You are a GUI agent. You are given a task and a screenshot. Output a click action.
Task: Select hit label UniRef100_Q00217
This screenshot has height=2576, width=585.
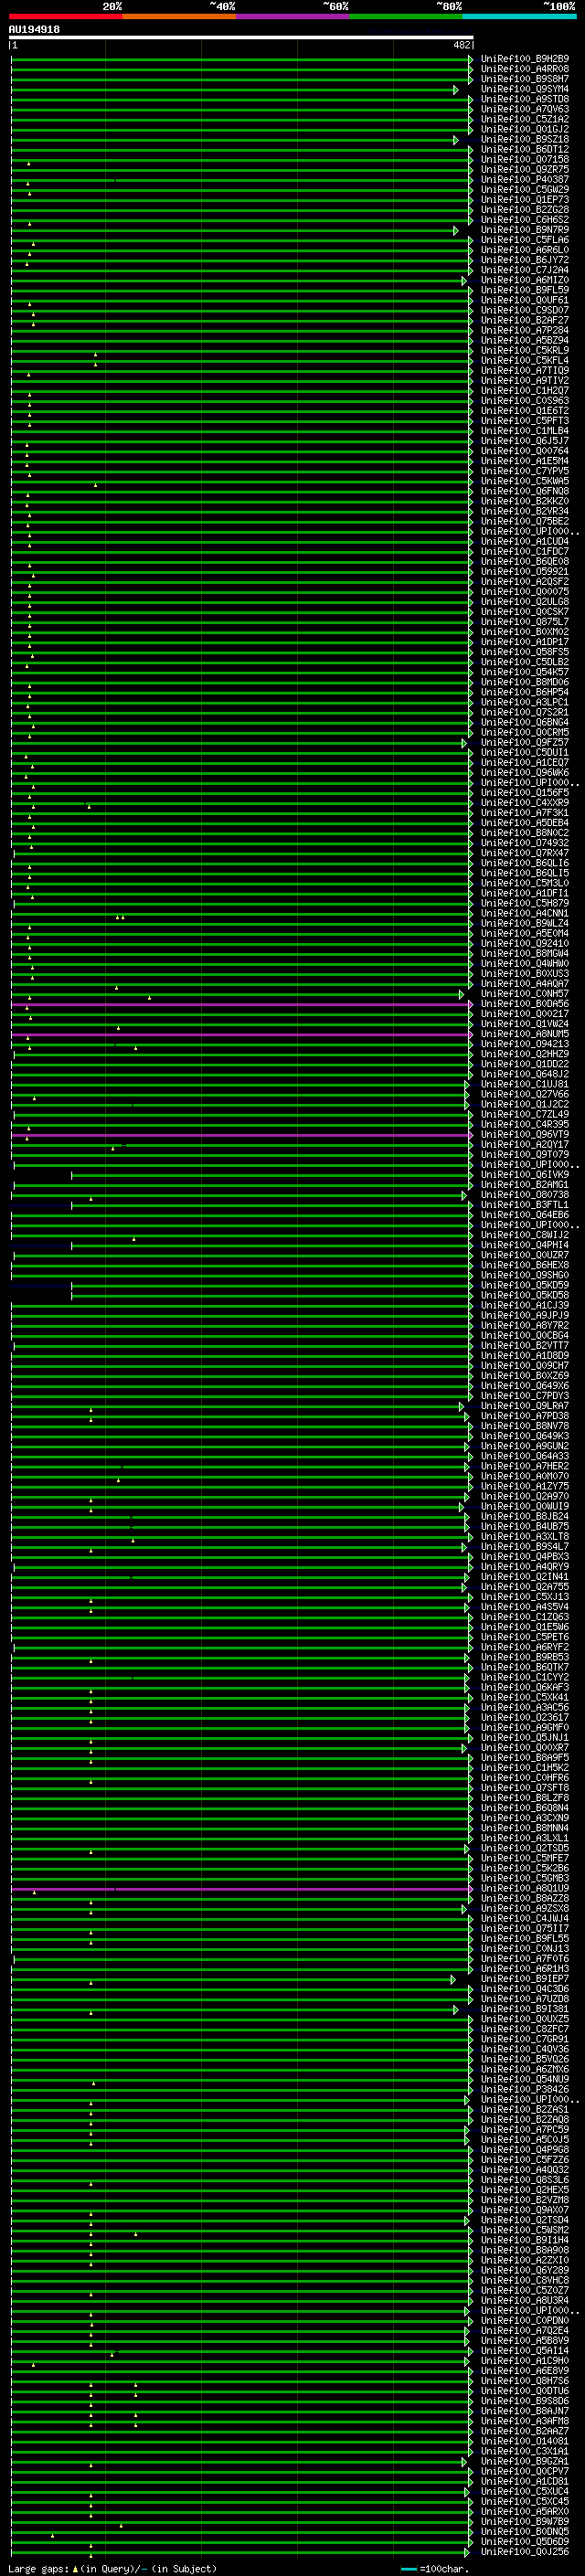pos(525,1014)
